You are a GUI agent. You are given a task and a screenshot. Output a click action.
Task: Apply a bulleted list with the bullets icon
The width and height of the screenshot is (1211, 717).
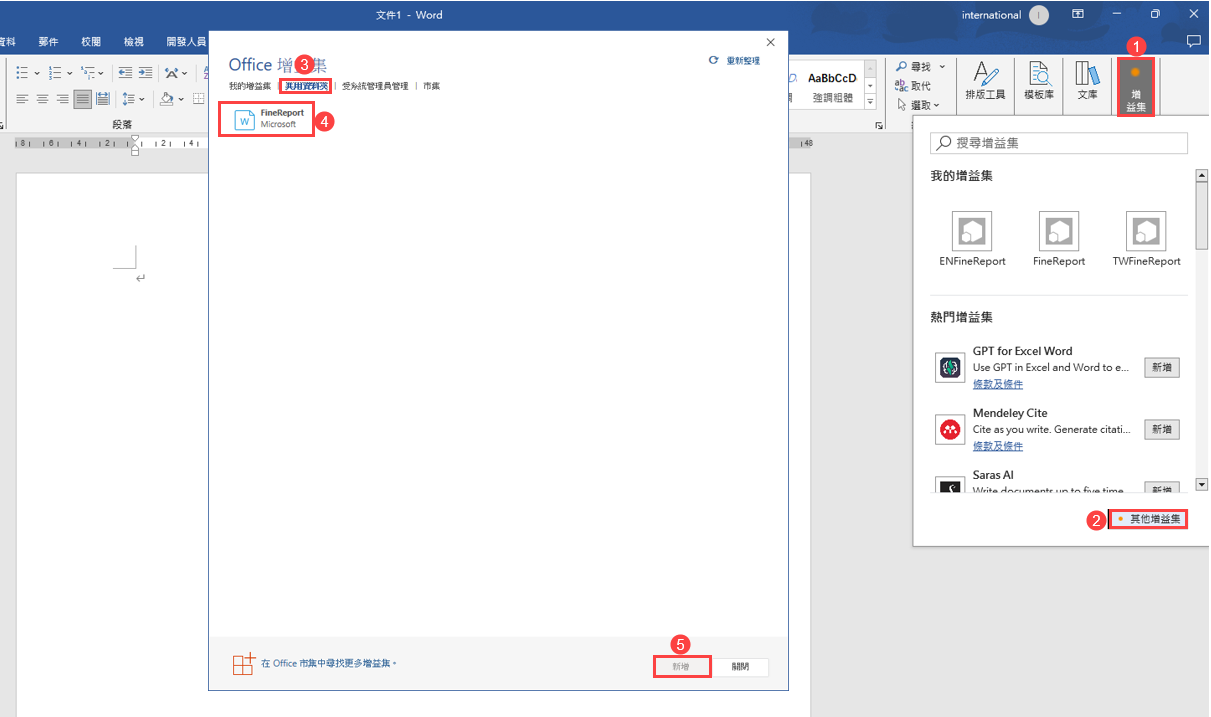[20, 72]
